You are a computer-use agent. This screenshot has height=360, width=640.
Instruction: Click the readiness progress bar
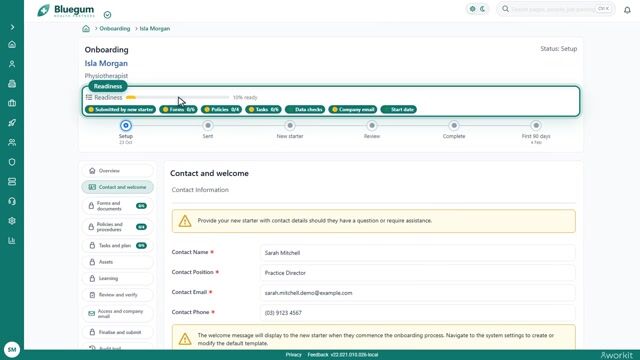click(x=178, y=97)
